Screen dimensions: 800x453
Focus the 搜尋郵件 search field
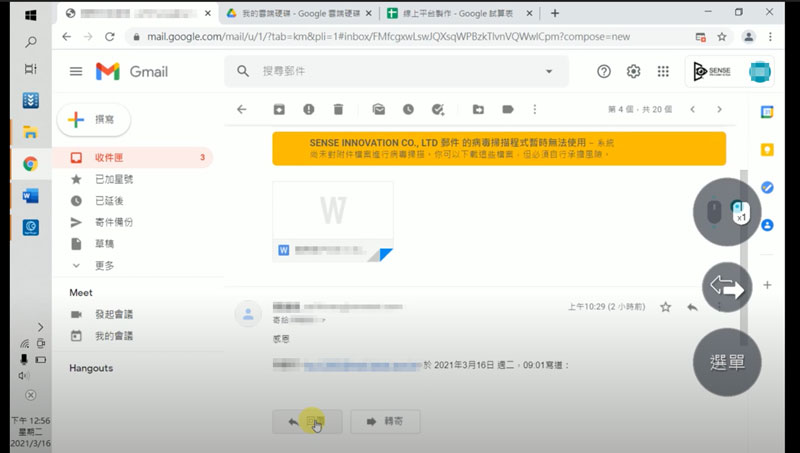(398, 71)
